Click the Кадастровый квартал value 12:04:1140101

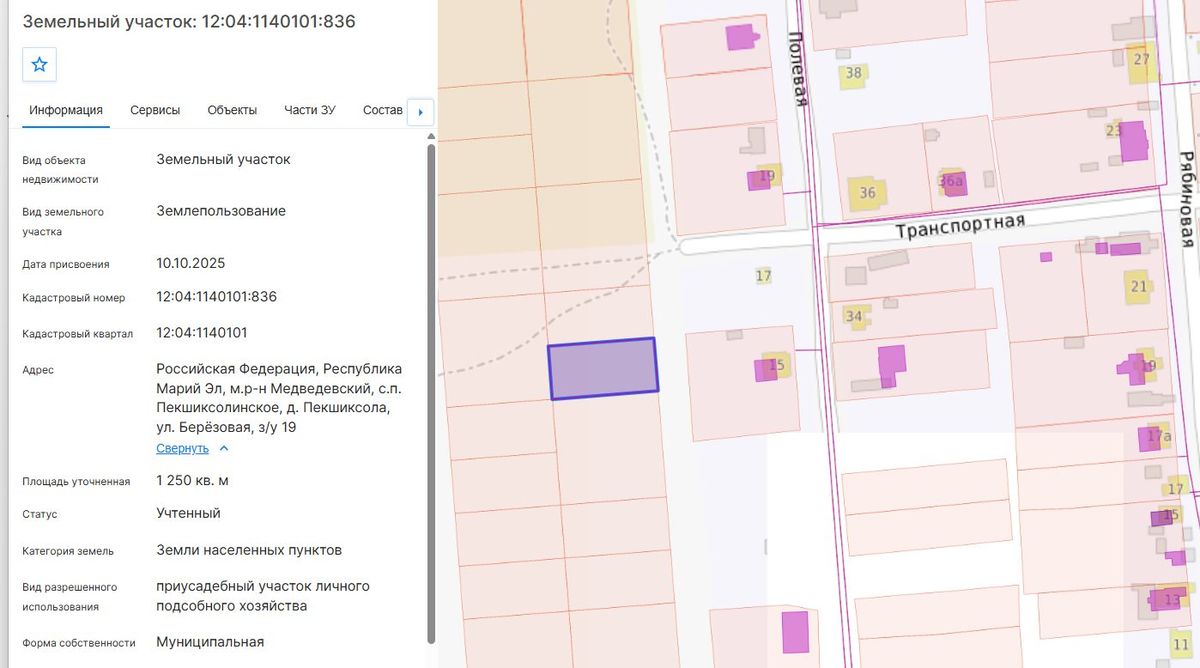[202, 333]
